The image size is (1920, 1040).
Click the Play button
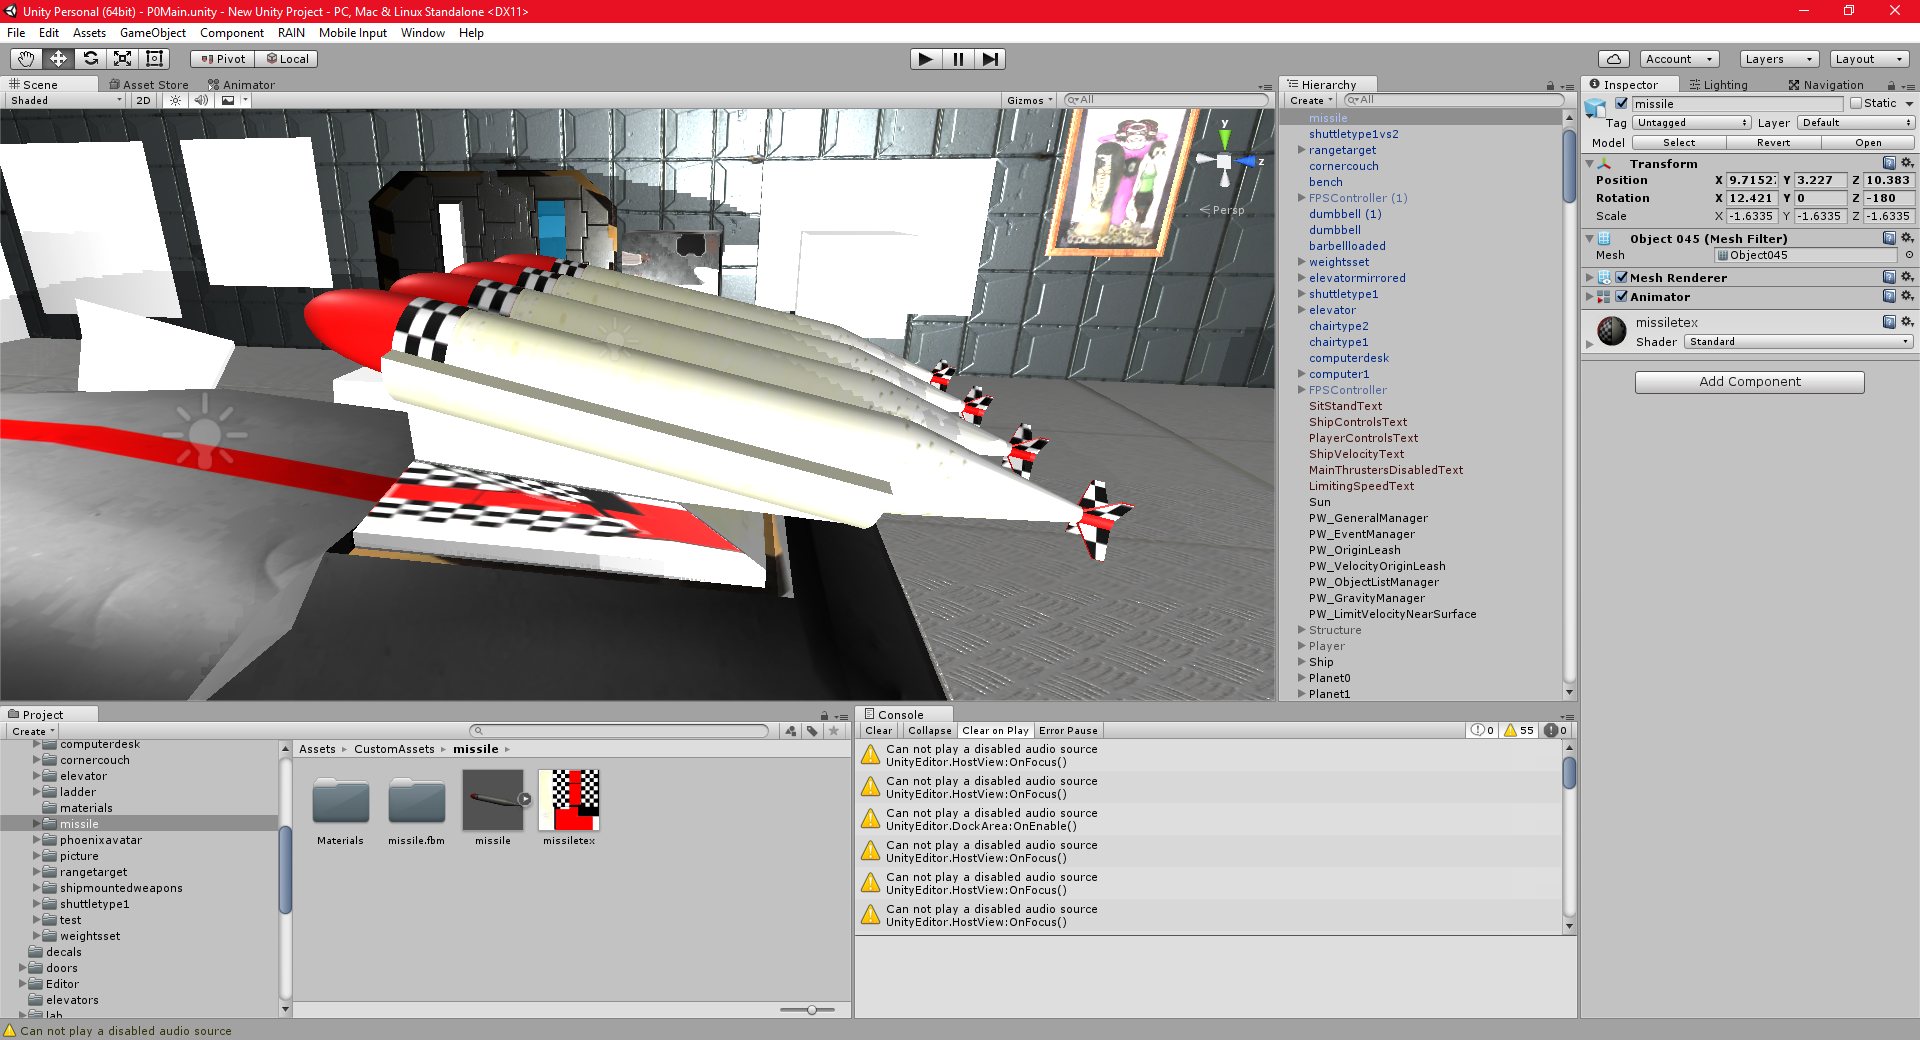click(926, 59)
